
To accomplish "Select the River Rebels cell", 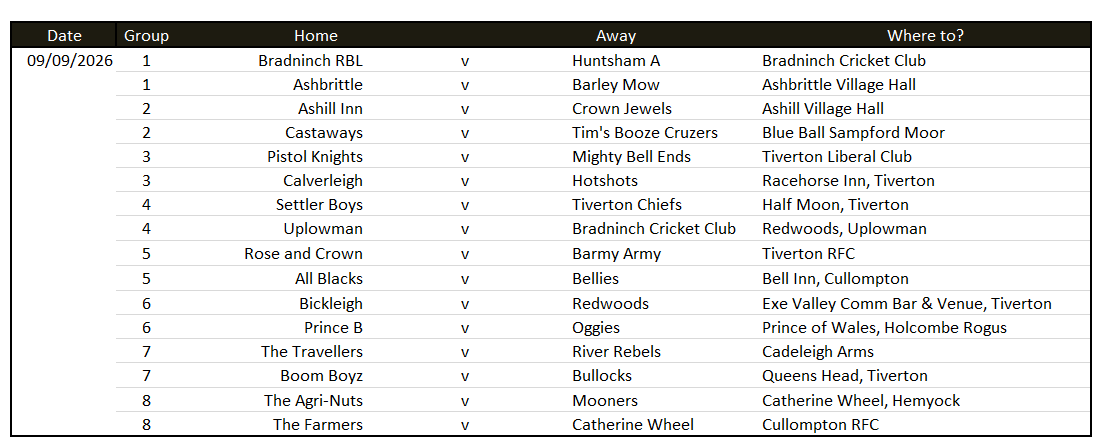I will pos(617,352).
